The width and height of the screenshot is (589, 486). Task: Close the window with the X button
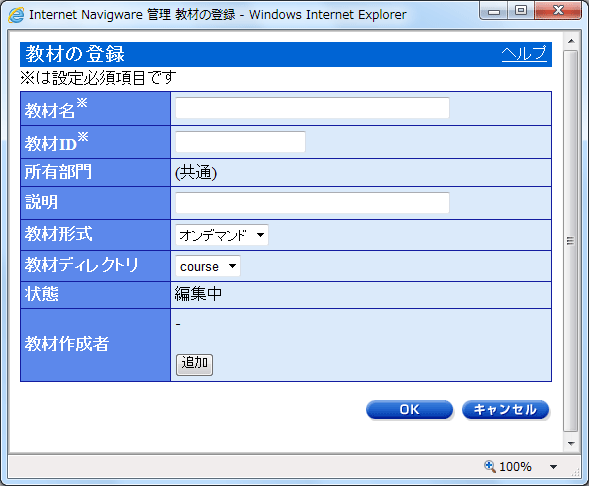click(x=558, y=11)
